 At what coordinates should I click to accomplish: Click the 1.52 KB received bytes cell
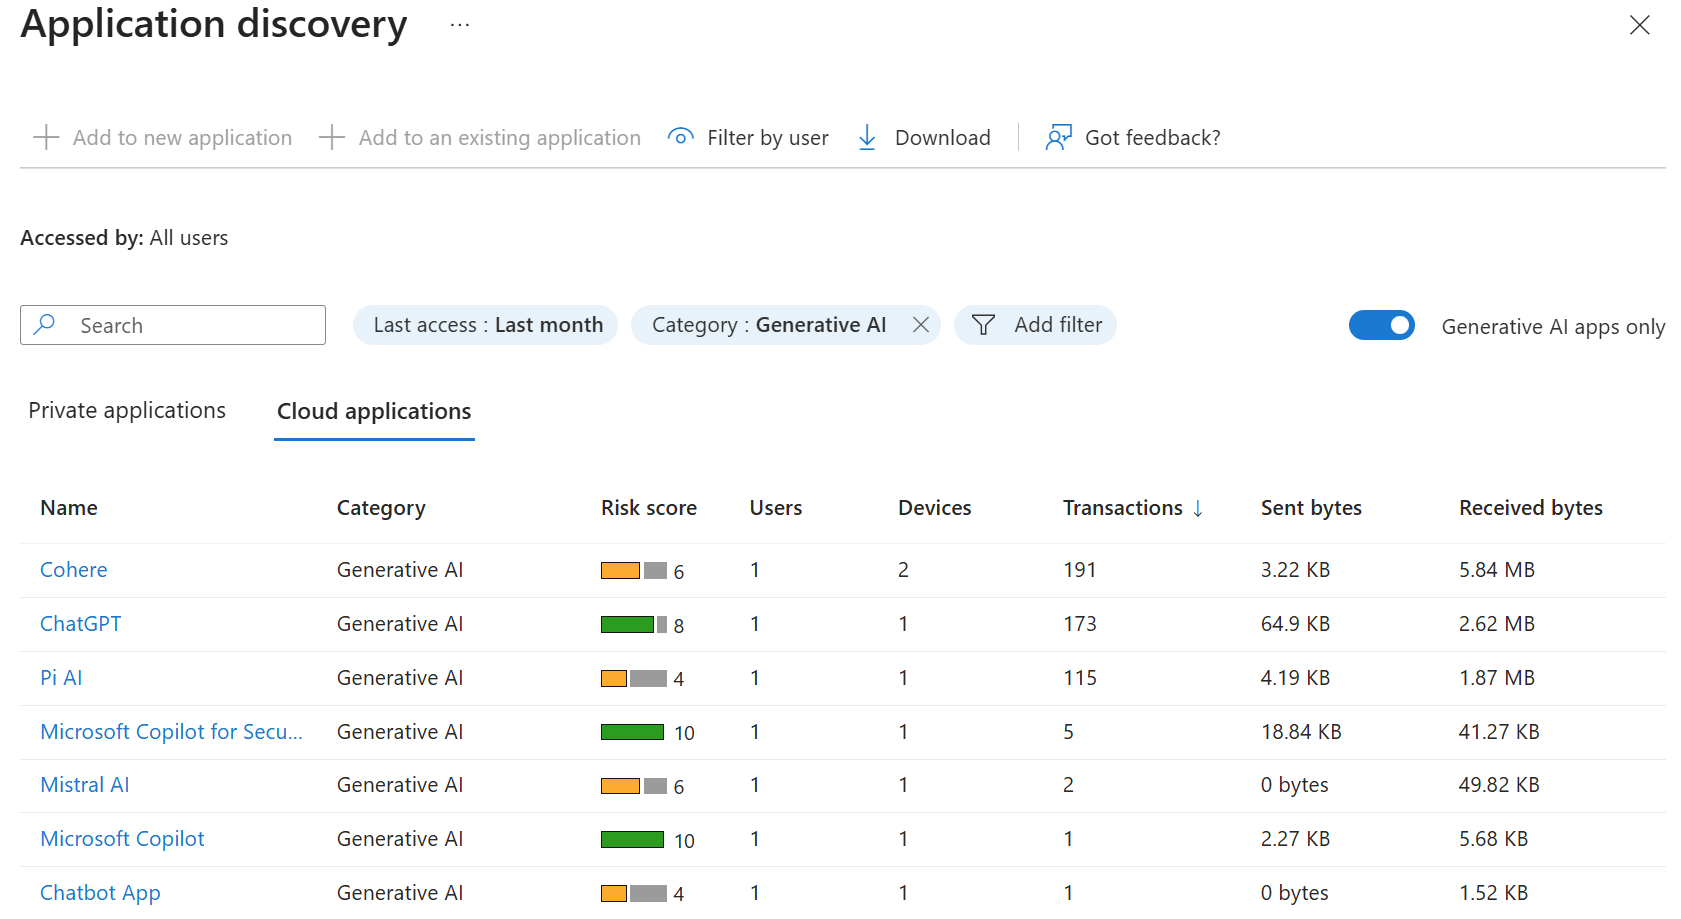[1493, 893]
